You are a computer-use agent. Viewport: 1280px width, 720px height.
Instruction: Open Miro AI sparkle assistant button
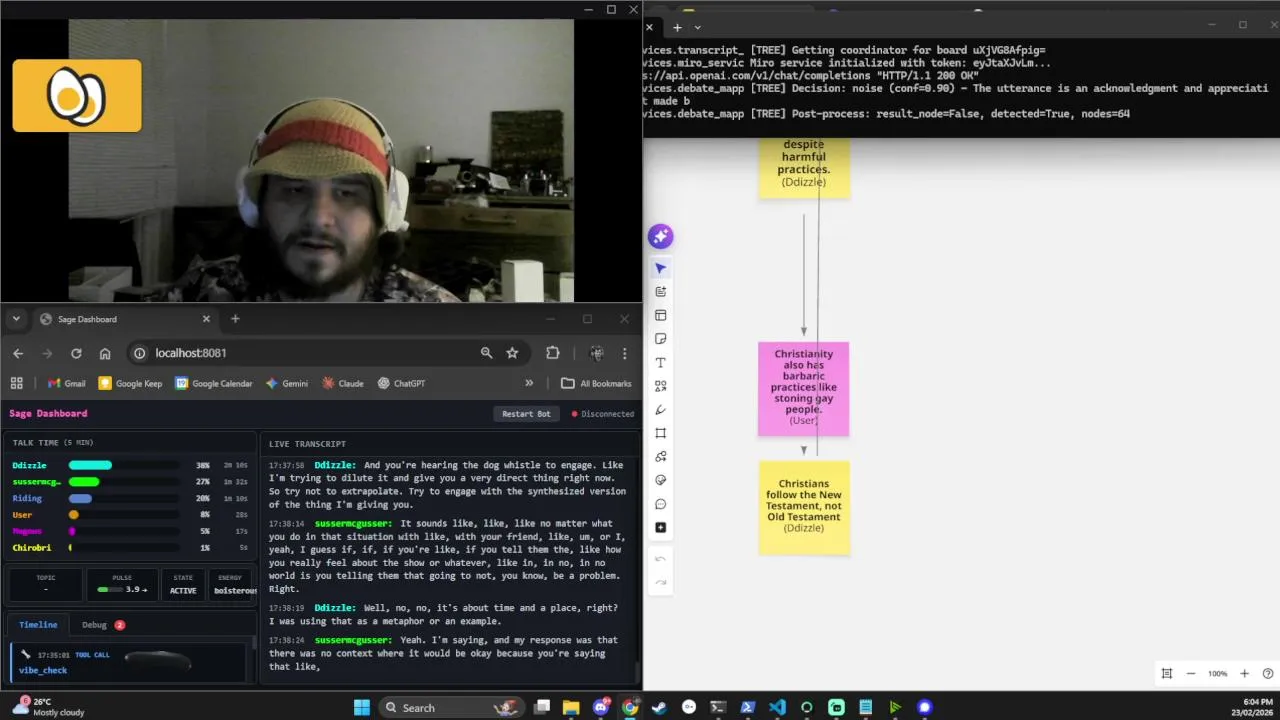[x=660, y=237]
